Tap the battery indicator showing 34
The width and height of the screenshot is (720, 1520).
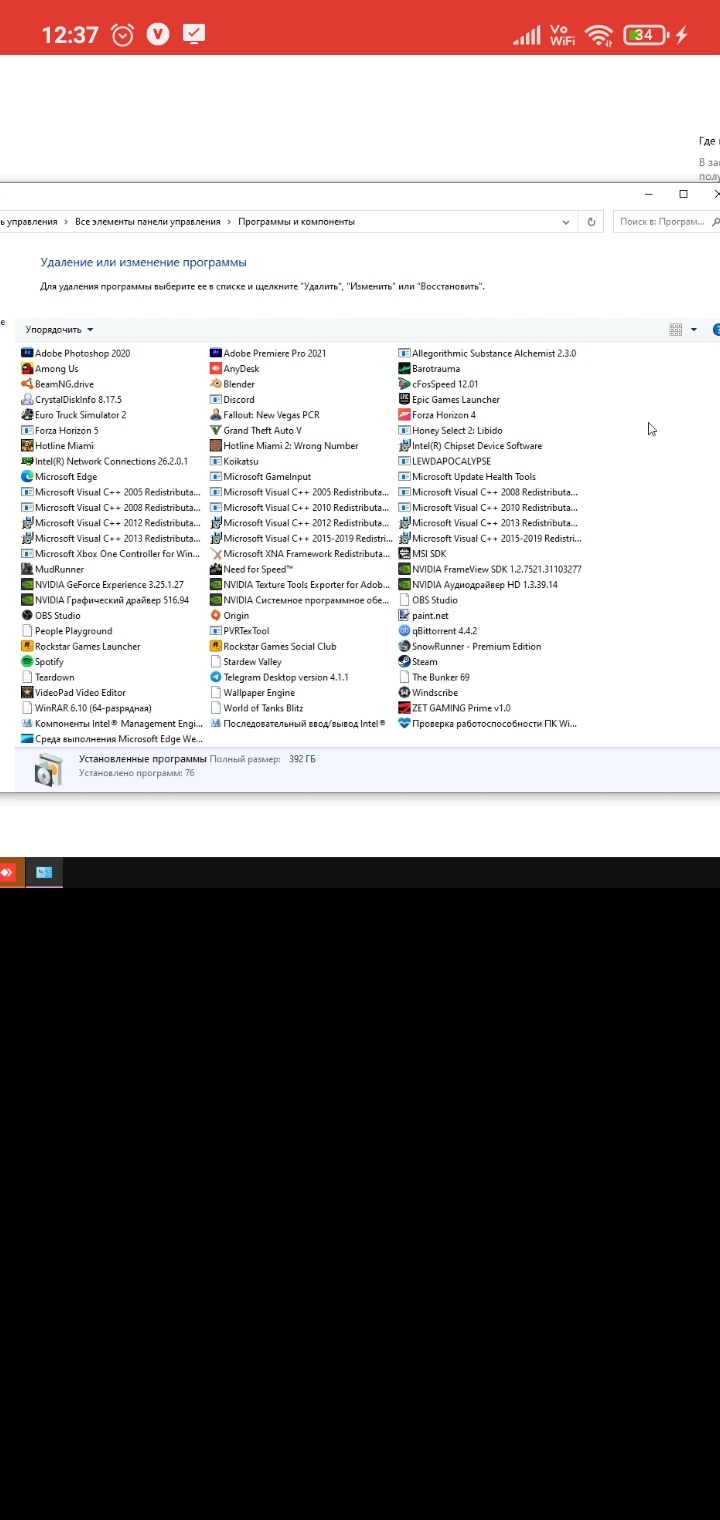pos(646,35)
